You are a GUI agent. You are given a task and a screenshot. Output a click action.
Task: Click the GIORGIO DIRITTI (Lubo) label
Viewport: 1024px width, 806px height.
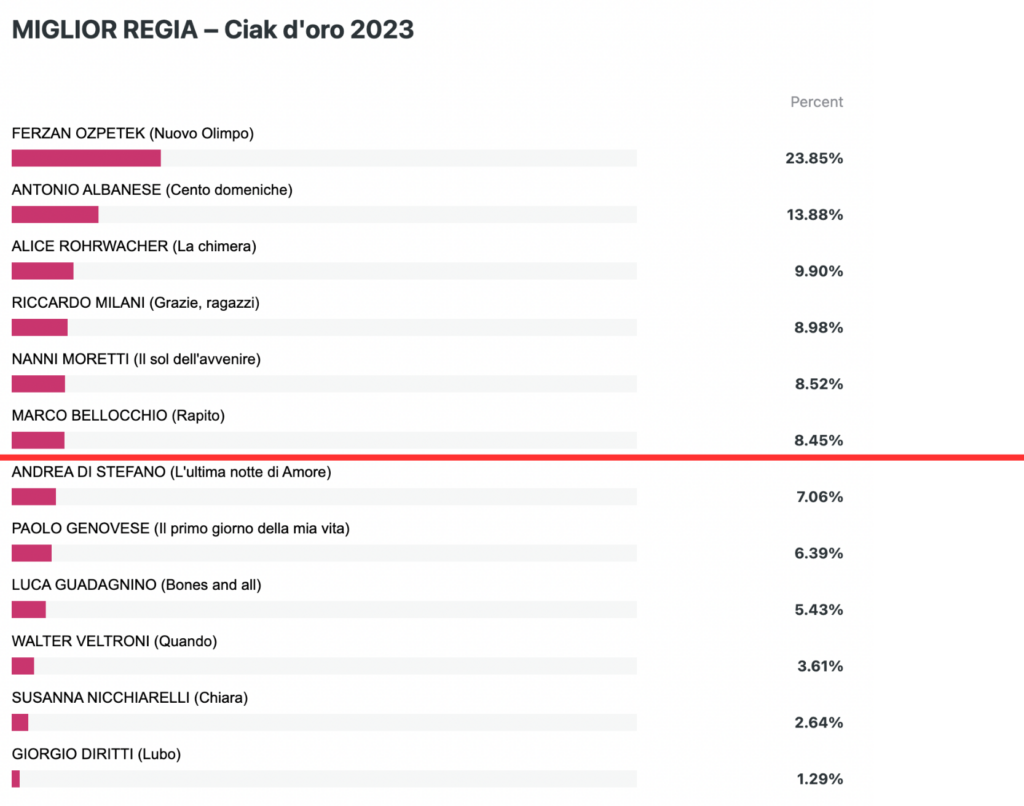click(x=97, y=754)
